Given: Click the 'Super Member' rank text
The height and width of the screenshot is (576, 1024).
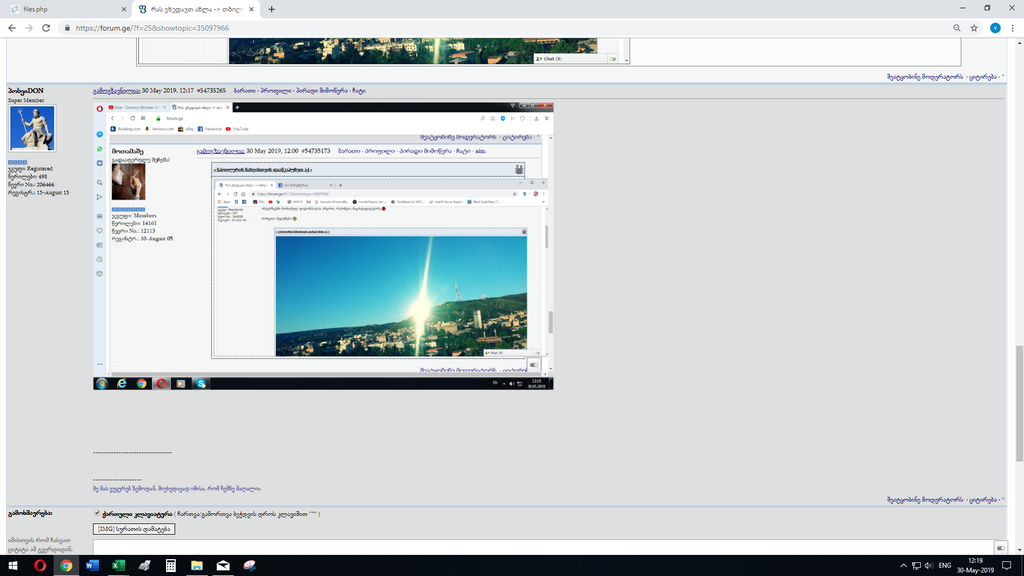Looking at the screenshot, I should pyautogui.click(x=26, y=101).
